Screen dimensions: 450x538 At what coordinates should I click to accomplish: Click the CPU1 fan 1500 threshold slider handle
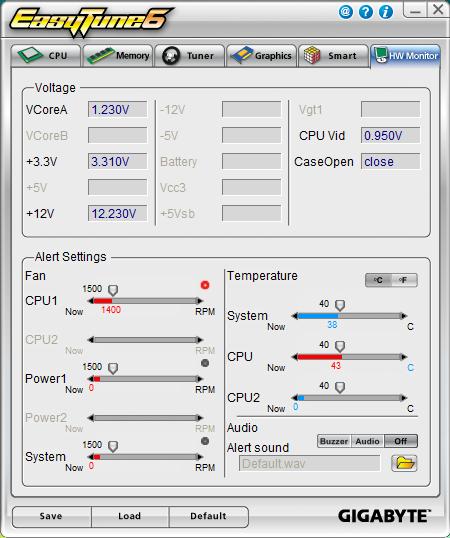(113, 290)
